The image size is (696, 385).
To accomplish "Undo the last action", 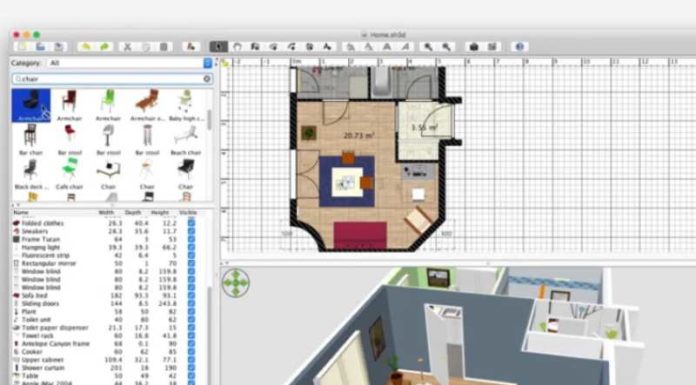I will click(x=86, y=47).
